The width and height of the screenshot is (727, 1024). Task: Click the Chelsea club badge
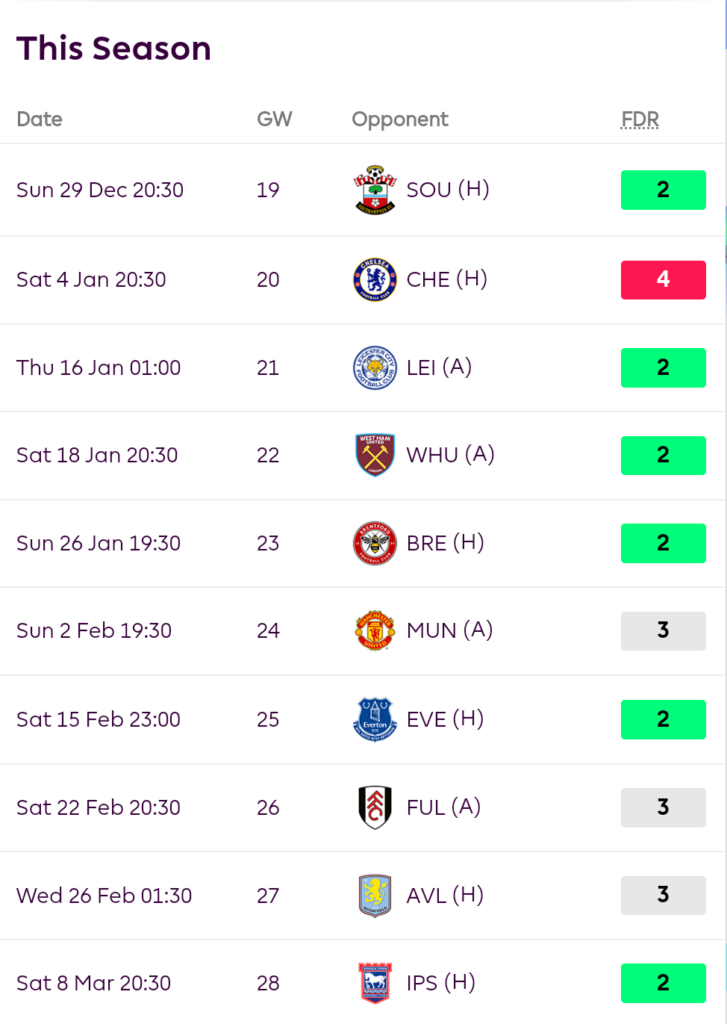point(374,279)
